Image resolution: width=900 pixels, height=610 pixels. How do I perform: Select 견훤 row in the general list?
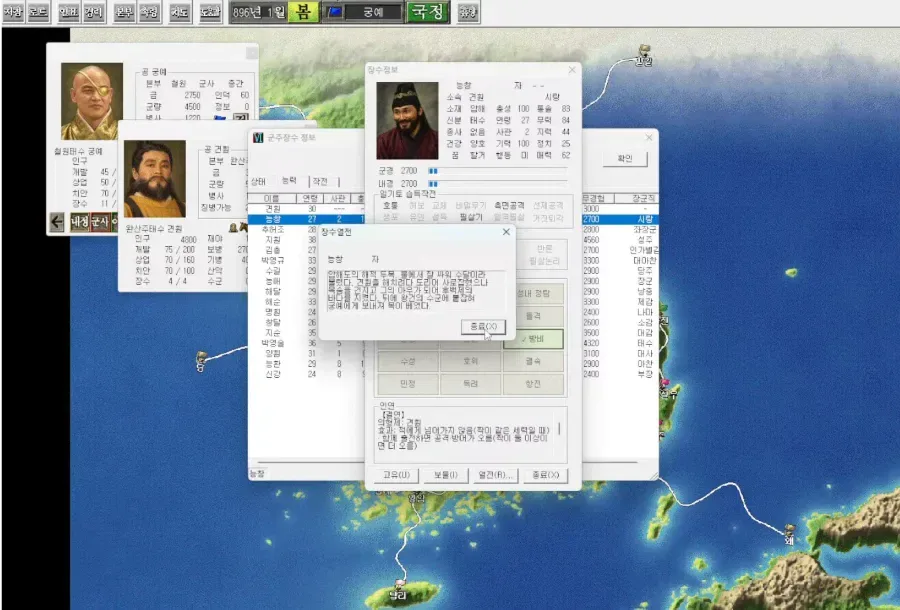point(307,209)
